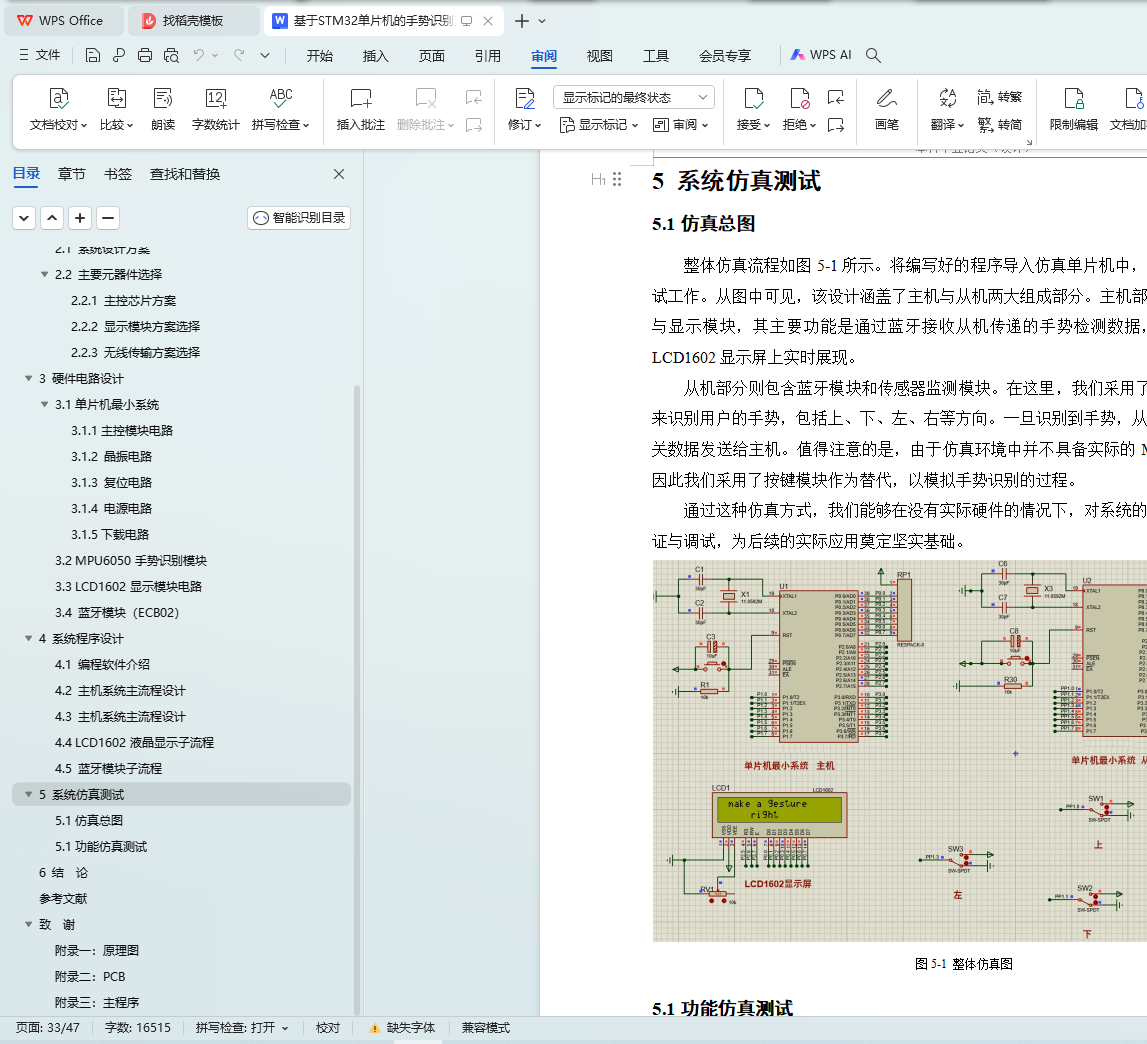Click the export to PDF icon
Image resolution: width=1147 pixels, height=1044 pixels.
(x=119, y=56)
